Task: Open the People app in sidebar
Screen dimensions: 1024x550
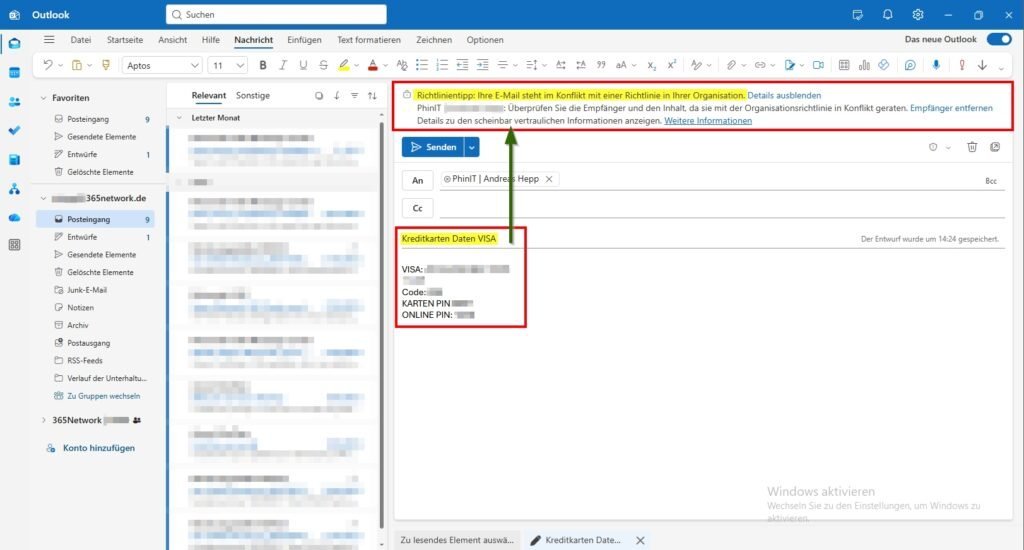Action: tap(14, 102)
